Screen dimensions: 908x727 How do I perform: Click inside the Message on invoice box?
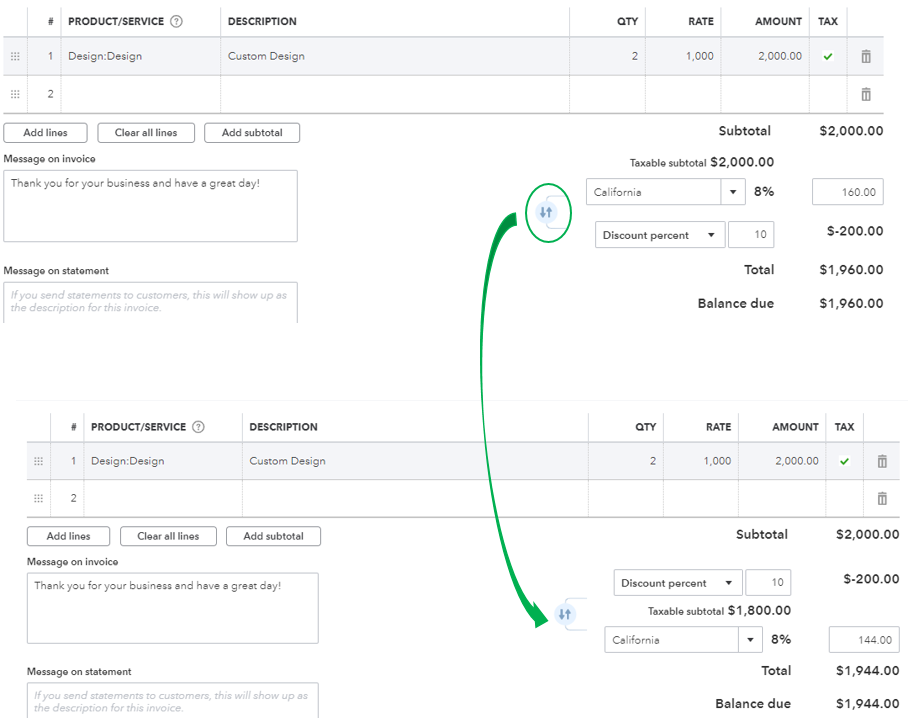tap(150, 205)
